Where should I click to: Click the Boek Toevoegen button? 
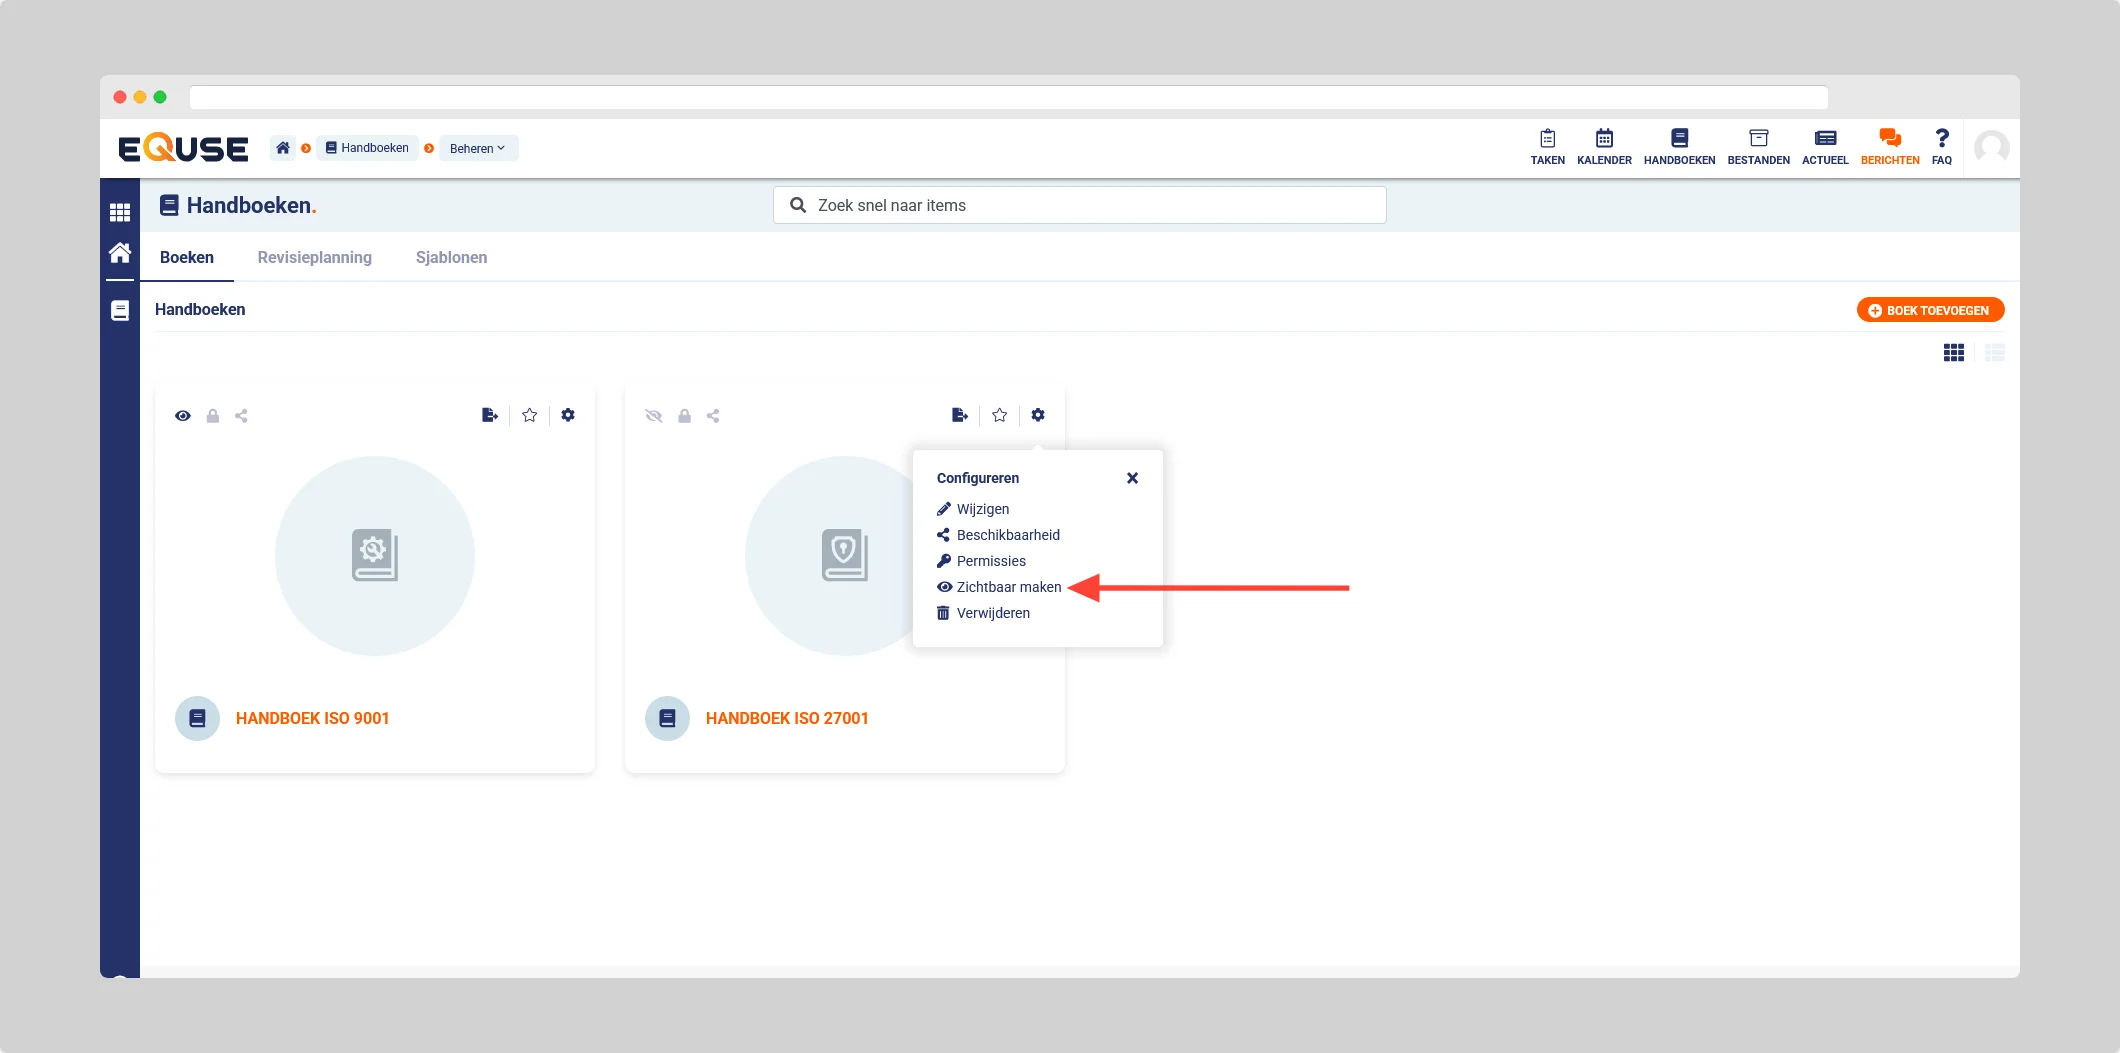coord(1930,310)
